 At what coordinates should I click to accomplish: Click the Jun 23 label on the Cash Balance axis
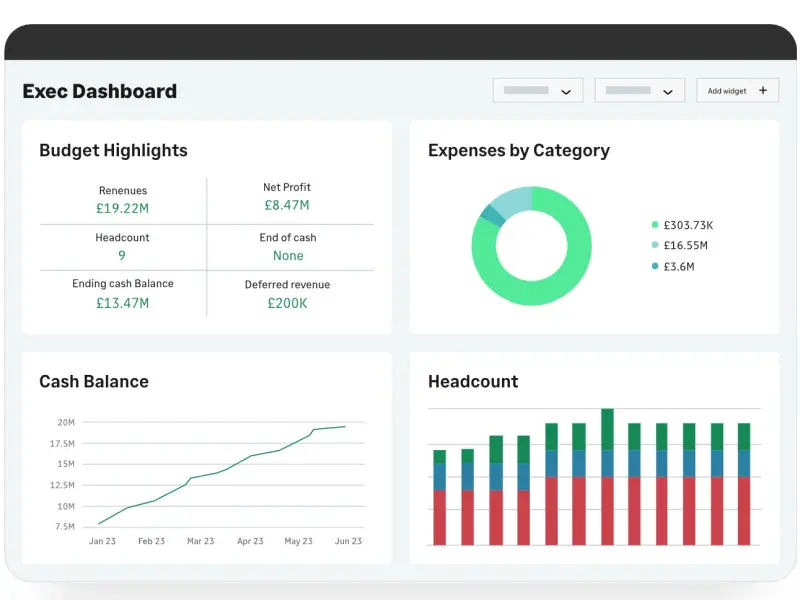pyautogui.click(x=348, y=541)
